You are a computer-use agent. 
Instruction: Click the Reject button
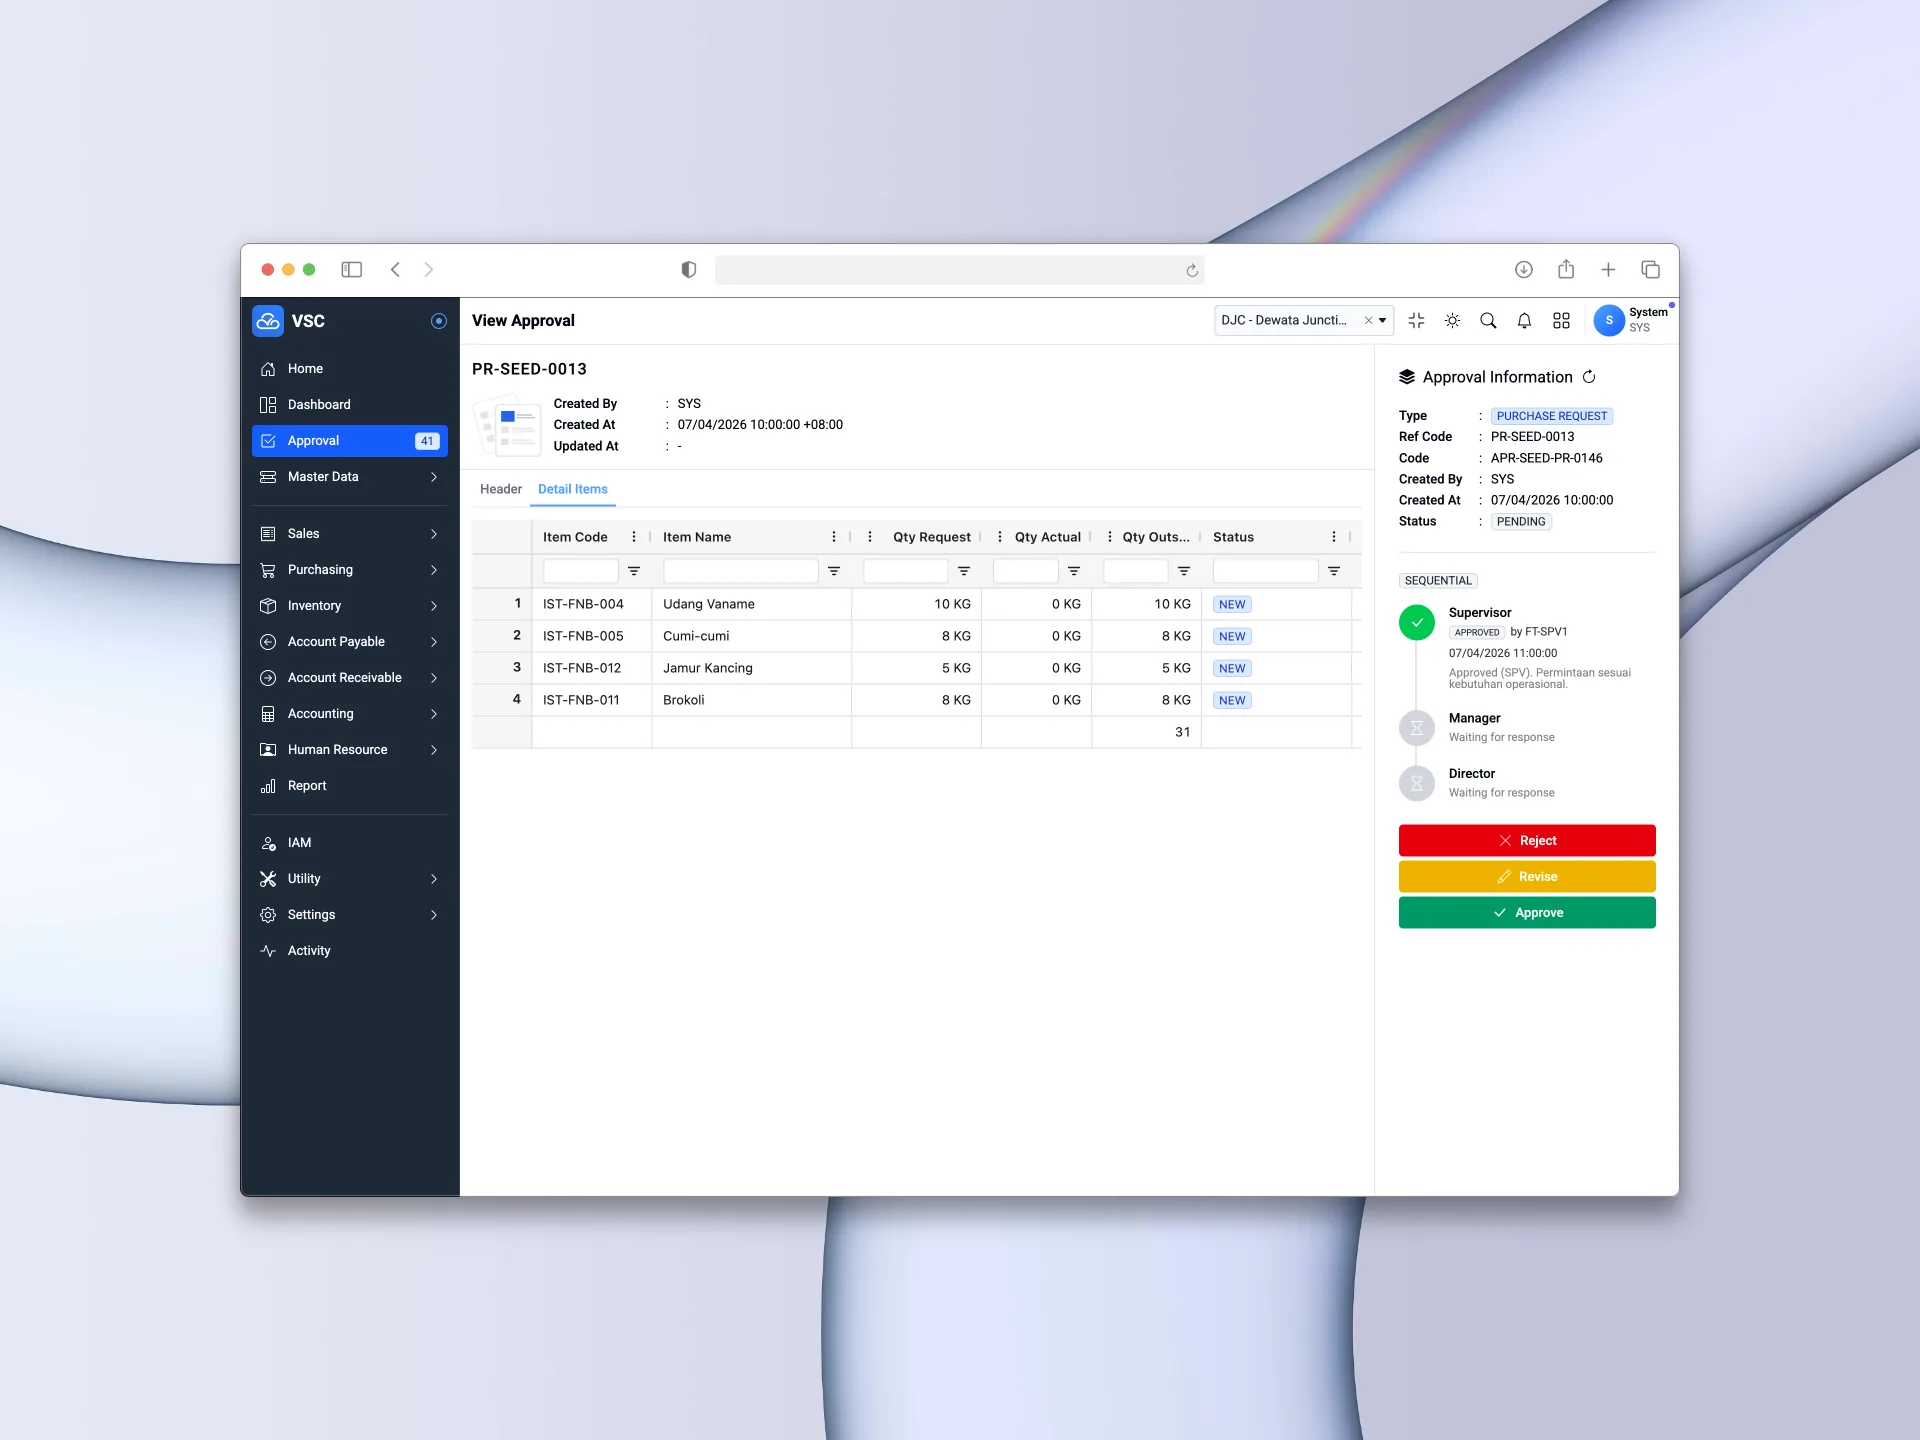point(1527,841)
